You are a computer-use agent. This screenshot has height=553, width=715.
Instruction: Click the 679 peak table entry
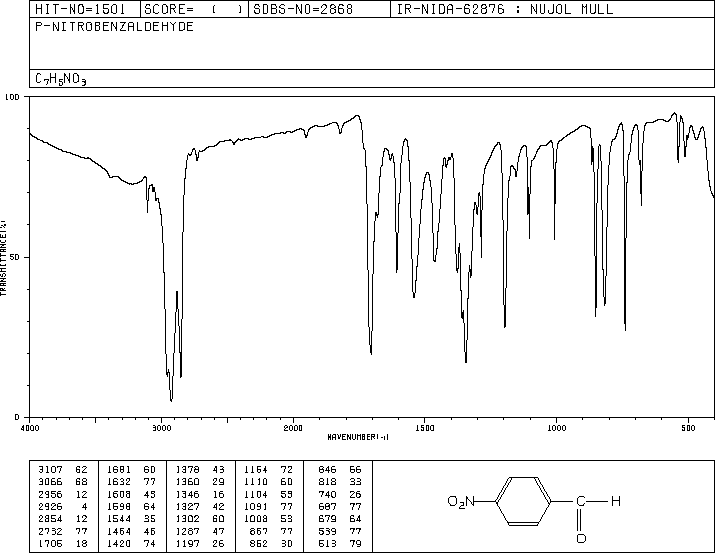click(340, 519)
